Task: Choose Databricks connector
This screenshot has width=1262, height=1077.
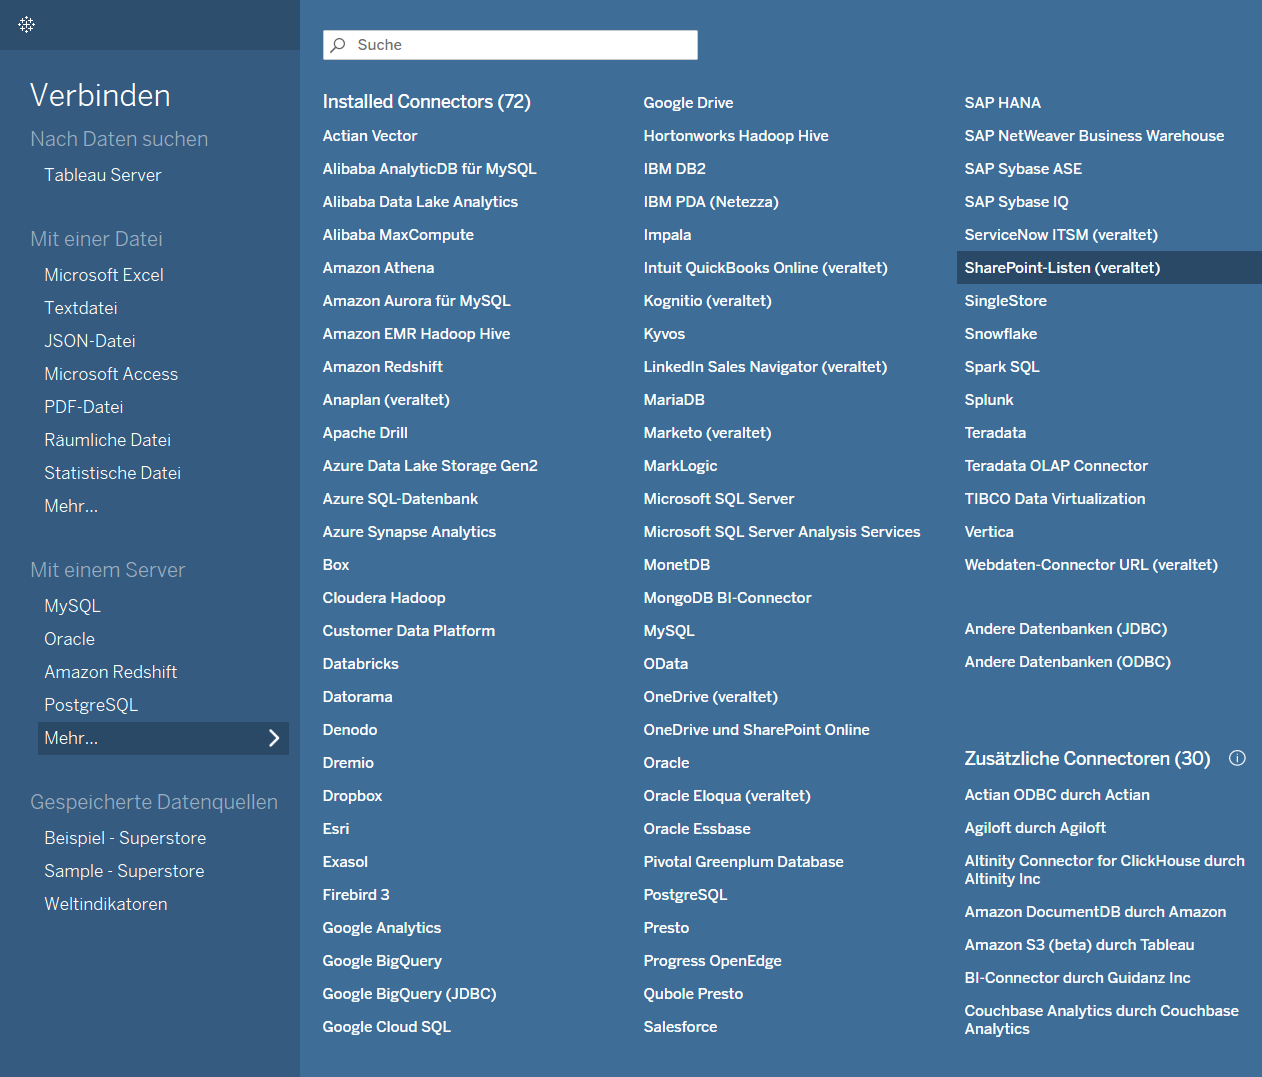Action: point(361,664)
